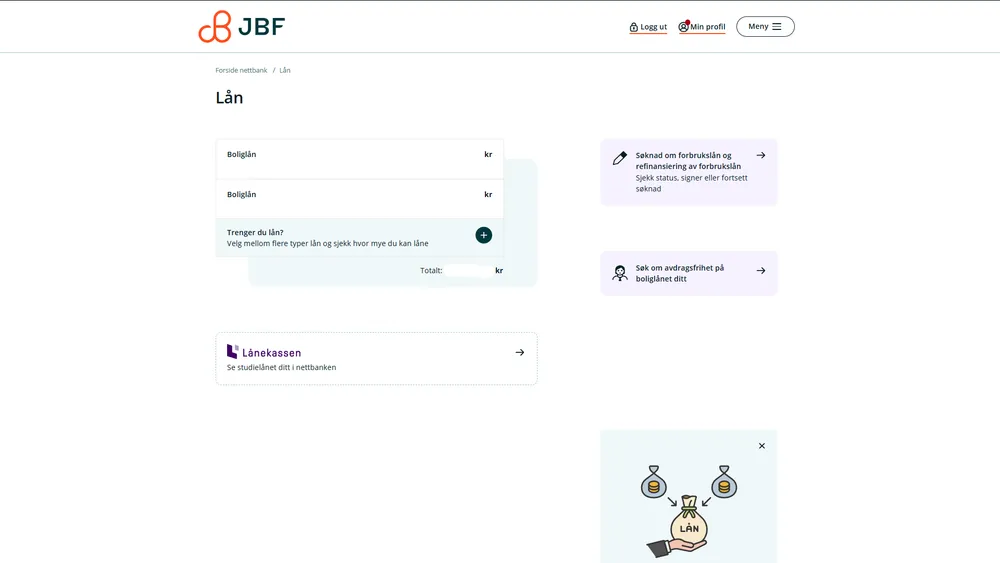The height and width of the screenshot is (563, 1000).
Task: Click the JBF logo icon
Action: tap(215, 27)
